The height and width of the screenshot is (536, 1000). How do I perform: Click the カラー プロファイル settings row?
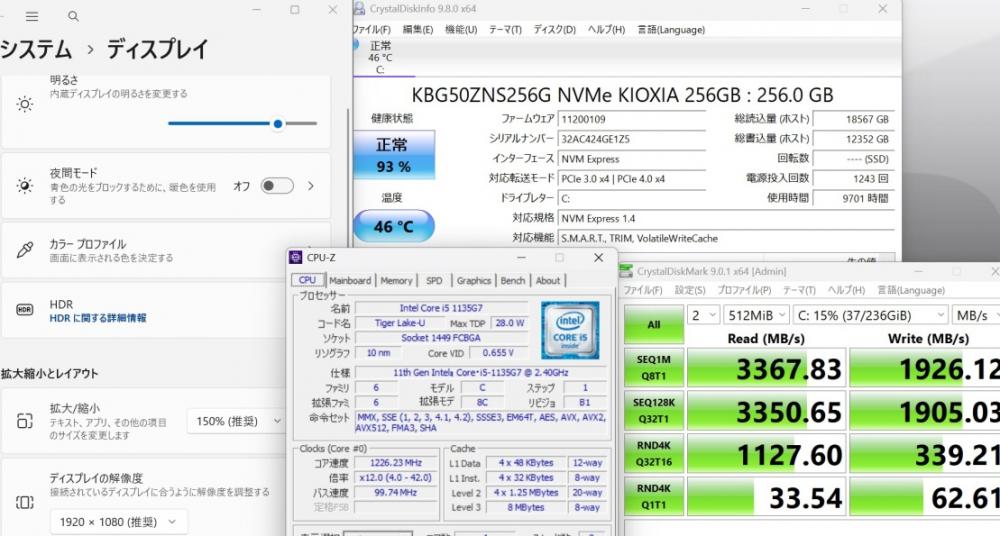click(x=166, y=250)
